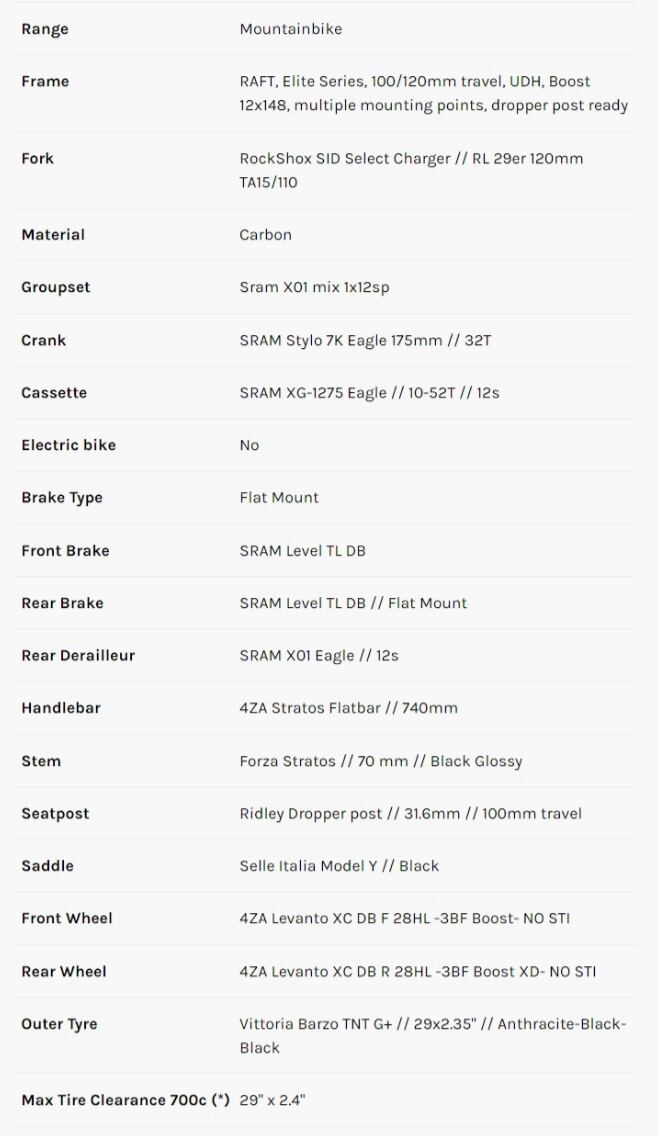
Task: Click the Crank row label
Action: coord(43,340)
